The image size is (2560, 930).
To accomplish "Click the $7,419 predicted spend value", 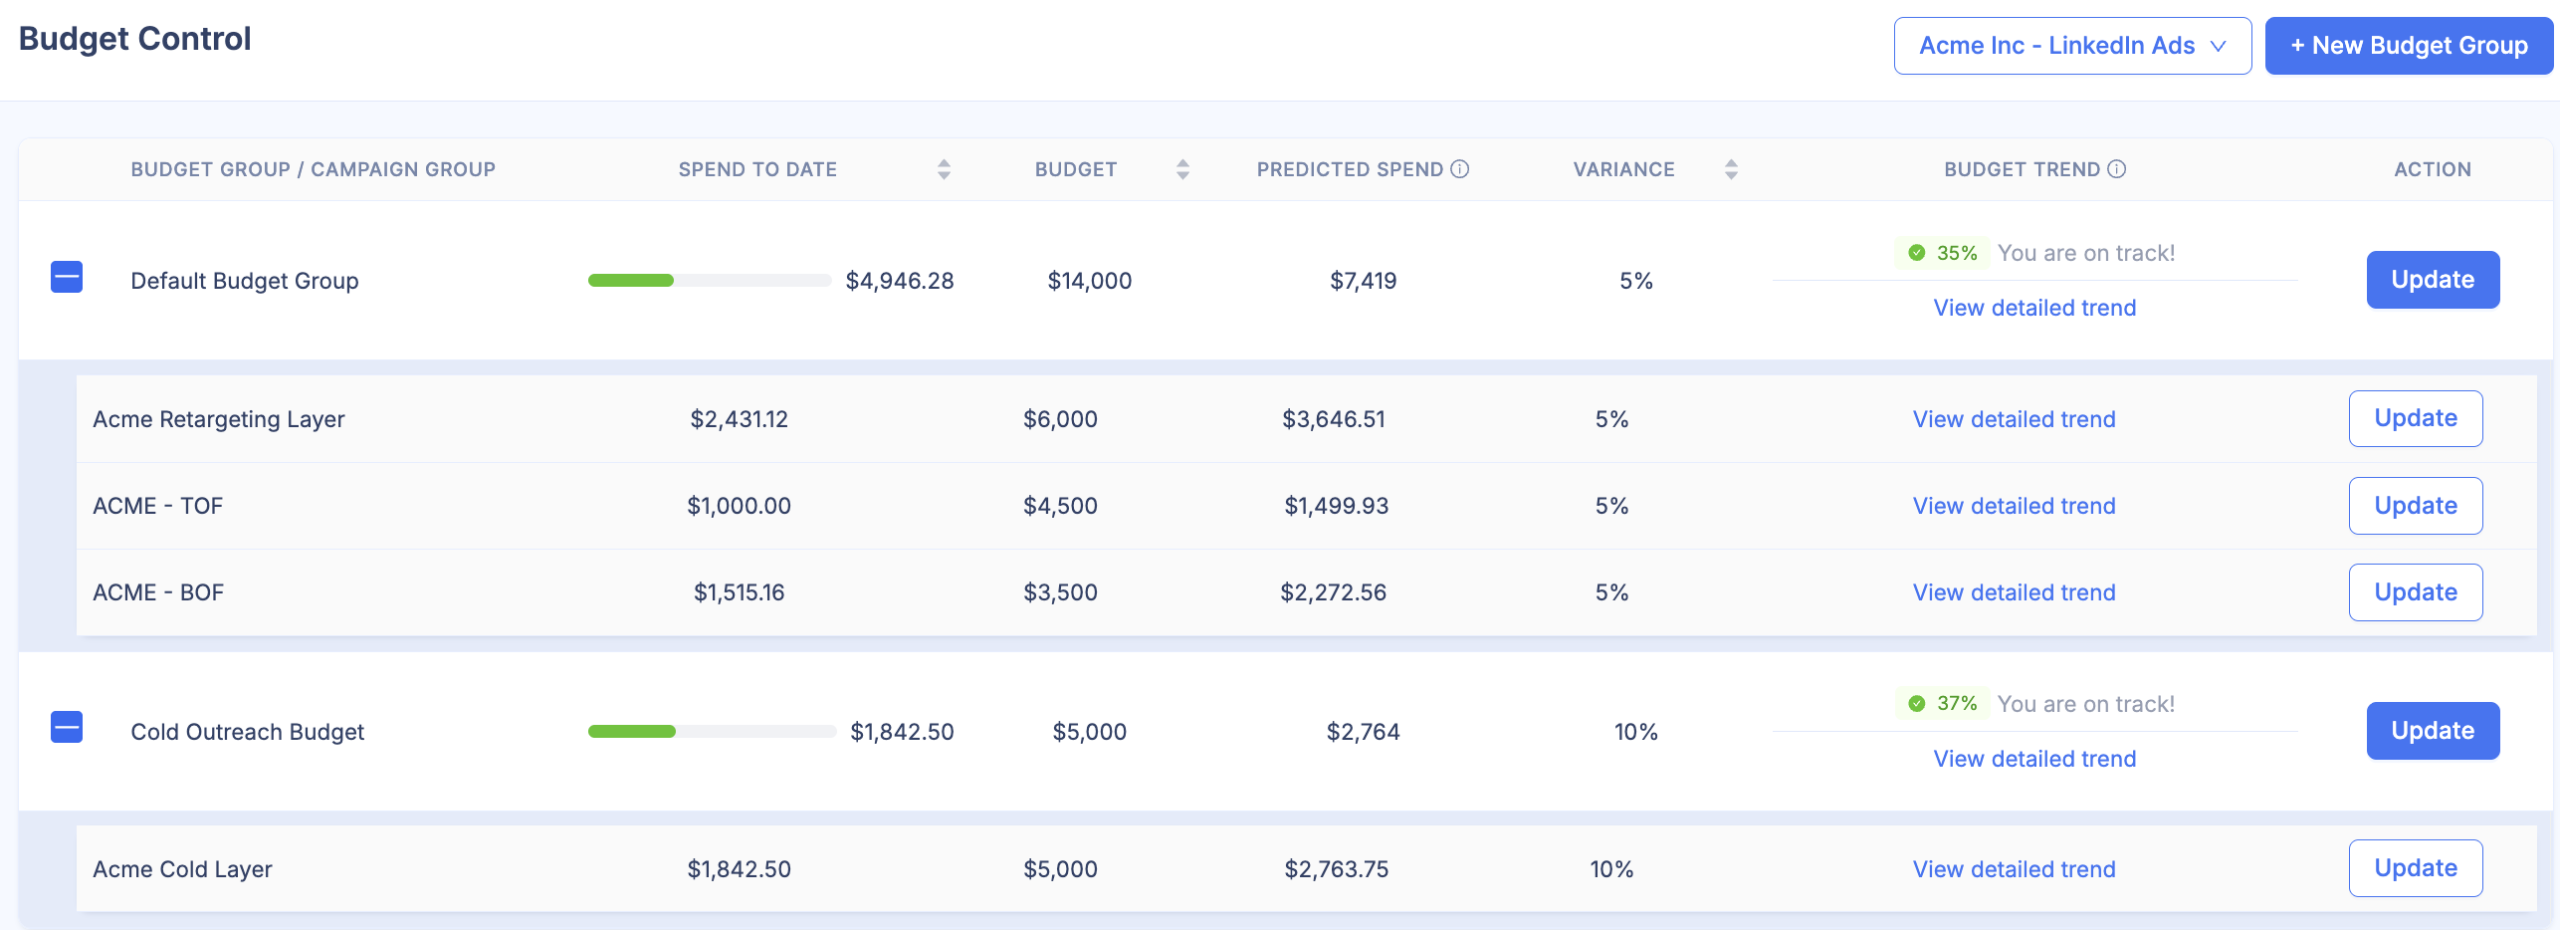I will pos(1363,281).
